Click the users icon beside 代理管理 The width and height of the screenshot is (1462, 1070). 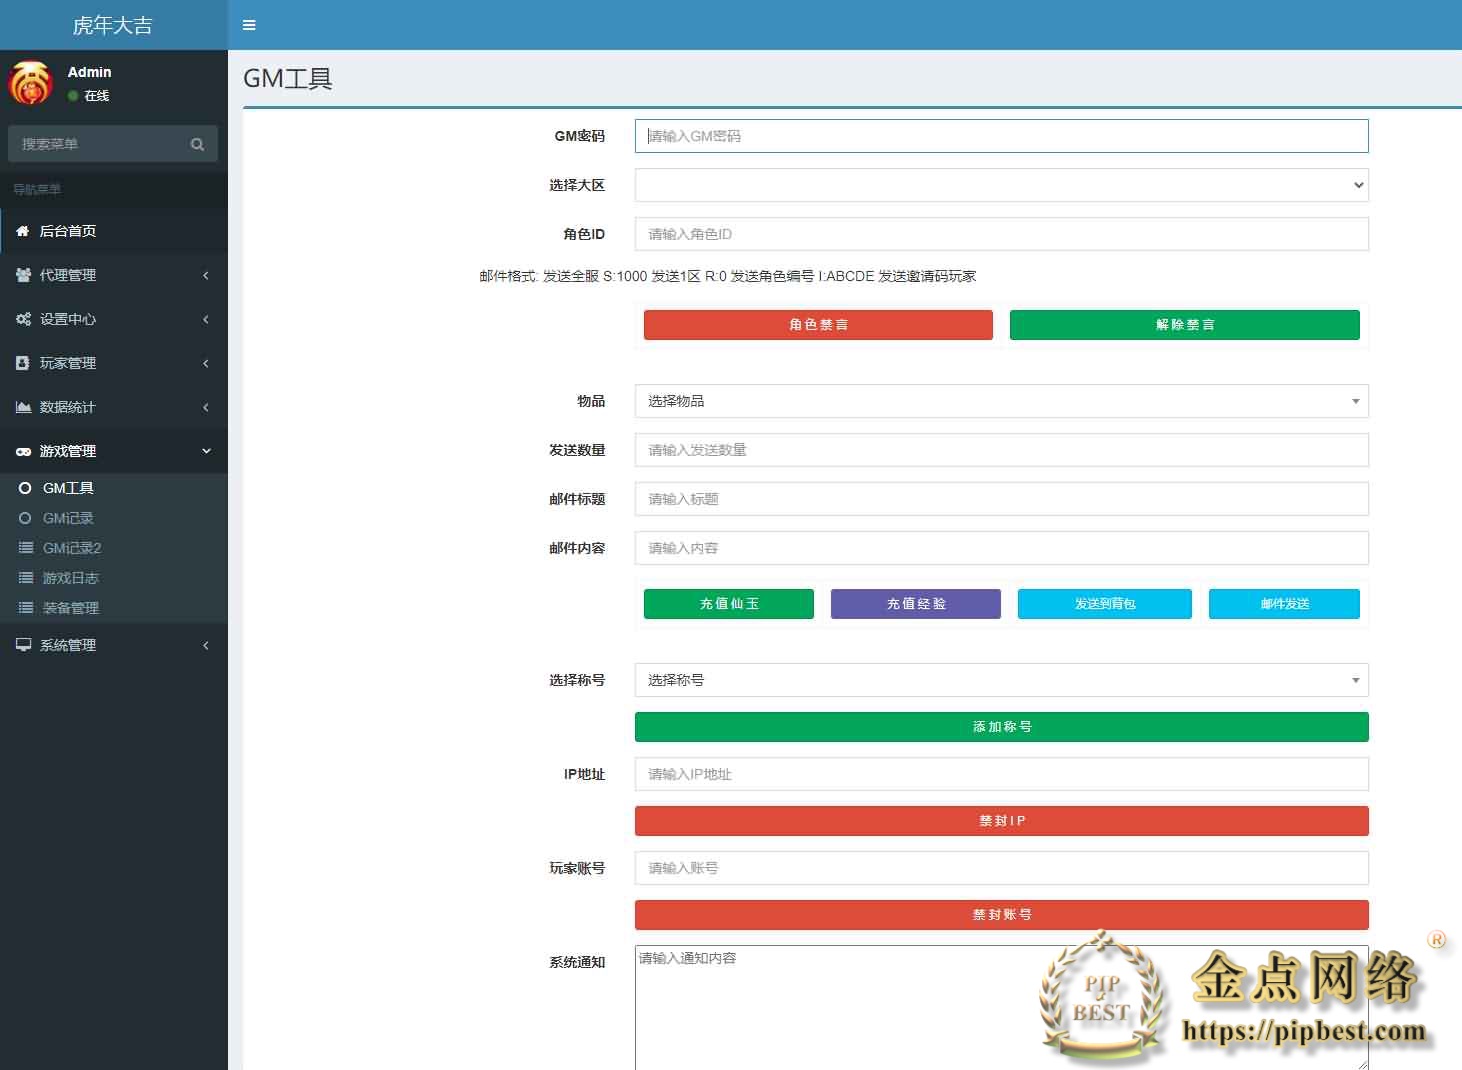coord(23,275)
